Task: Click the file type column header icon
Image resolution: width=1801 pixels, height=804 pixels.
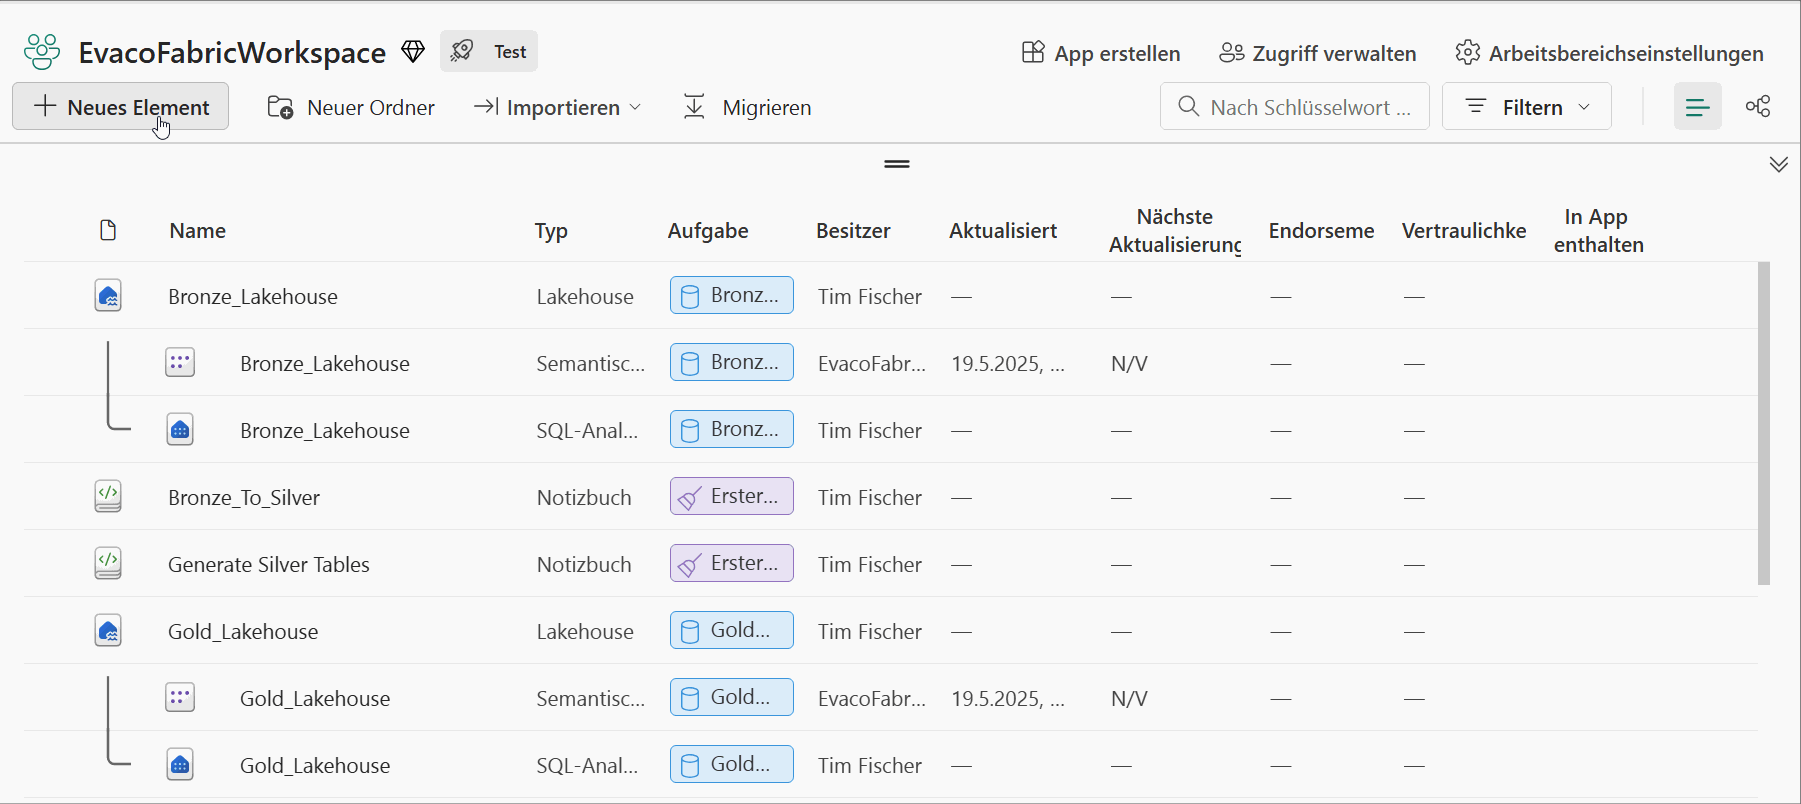Action: click(108, 231)
